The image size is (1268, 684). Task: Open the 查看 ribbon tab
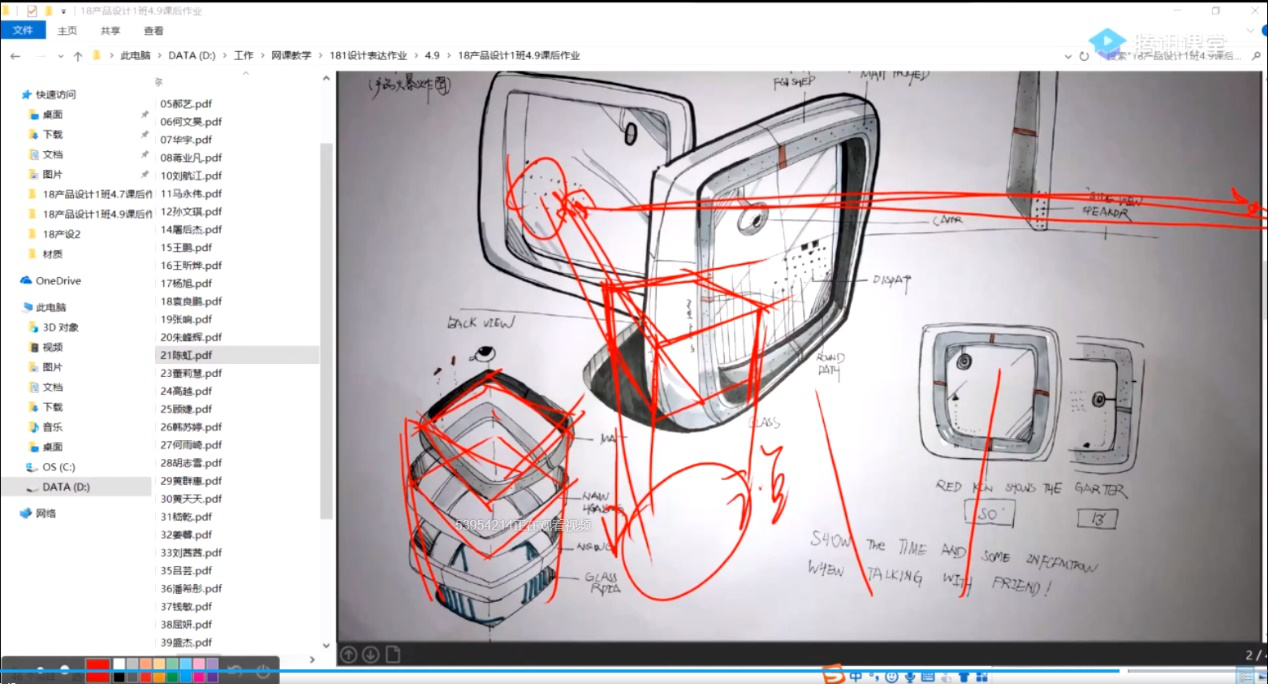[x=153, y=31]
